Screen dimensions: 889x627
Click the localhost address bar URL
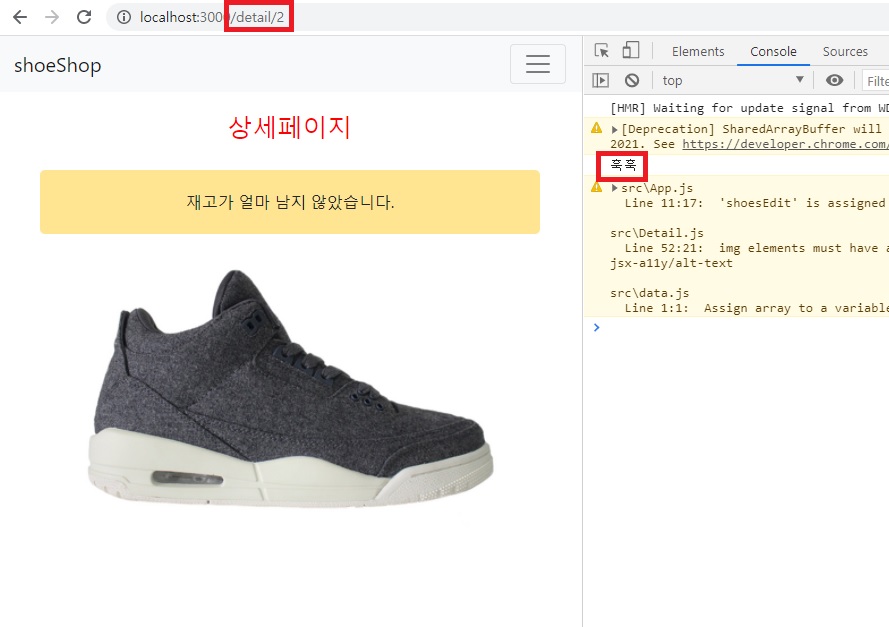point(211,17)
